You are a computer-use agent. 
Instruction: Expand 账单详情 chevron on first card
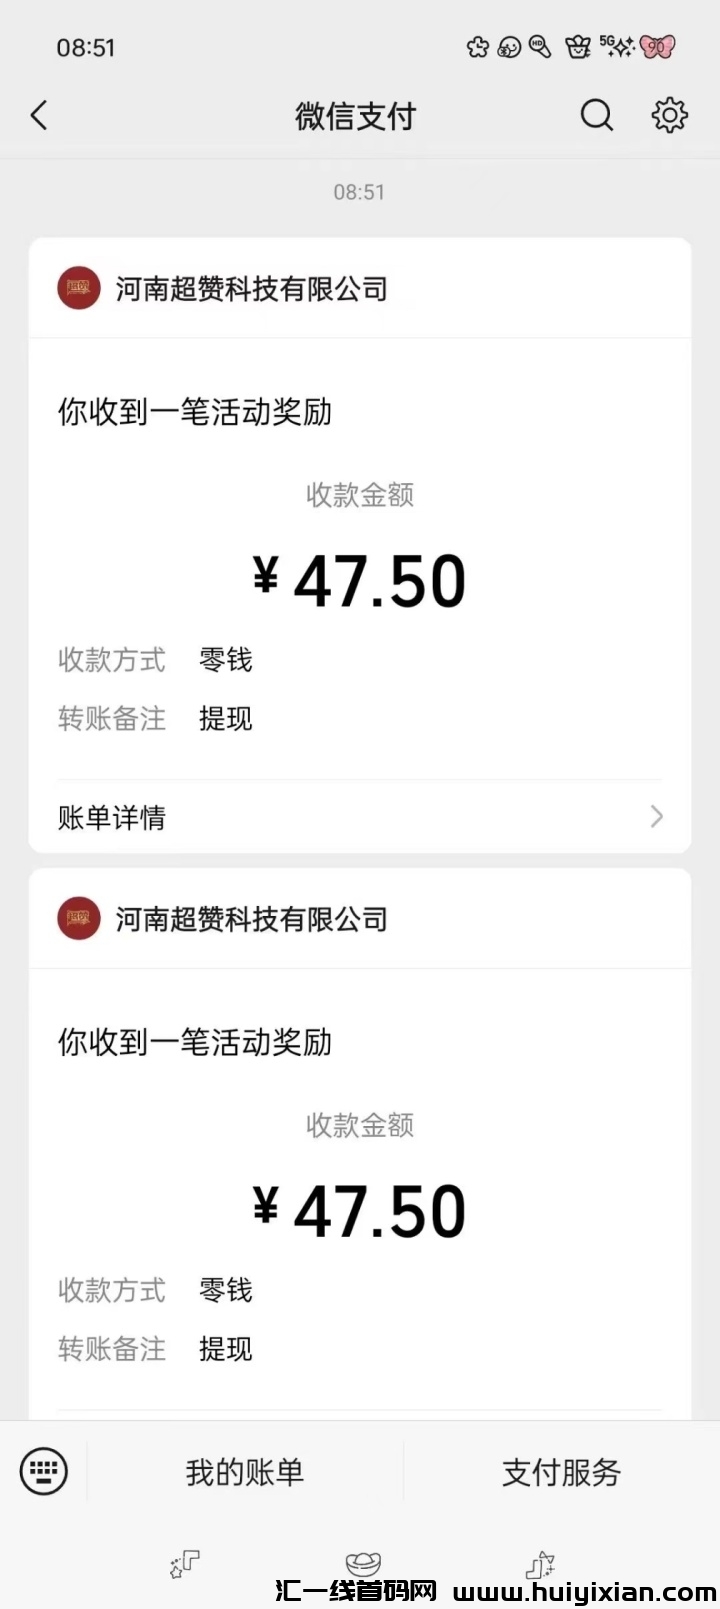tap(656, 817)
